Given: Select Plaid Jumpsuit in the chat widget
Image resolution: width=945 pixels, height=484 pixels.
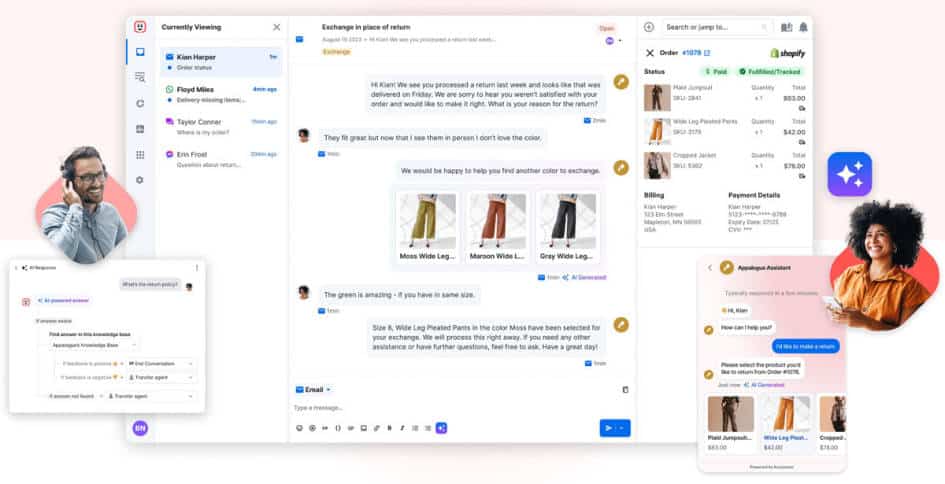Looking at the screenshot, I should click(x=730, y=424).
